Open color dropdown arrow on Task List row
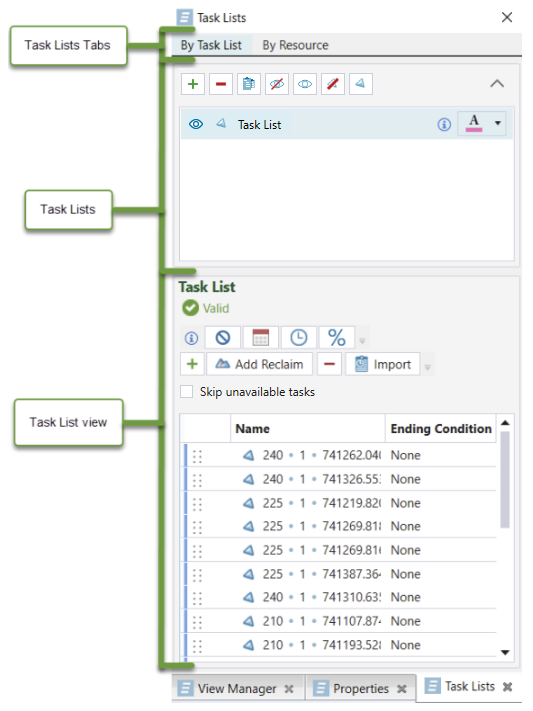Screen dimensions: 533x711 [498, 123]
